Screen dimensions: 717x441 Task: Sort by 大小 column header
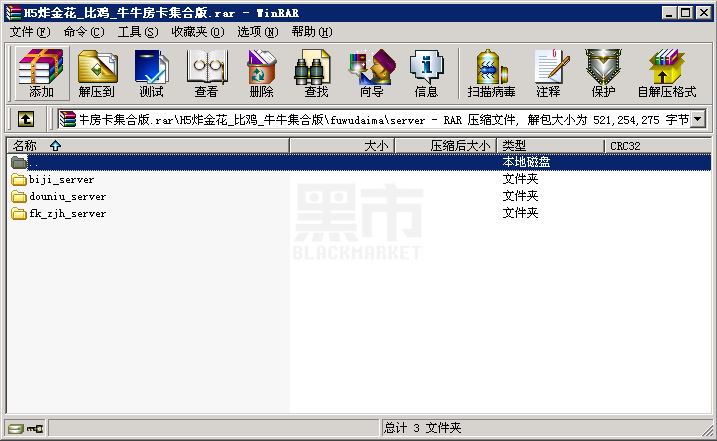[342, 146]
